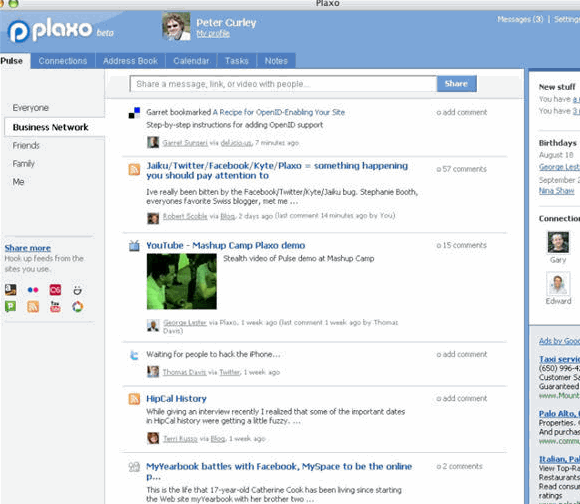
Task: Click the Twitter source link
Action: pos(230,372)
